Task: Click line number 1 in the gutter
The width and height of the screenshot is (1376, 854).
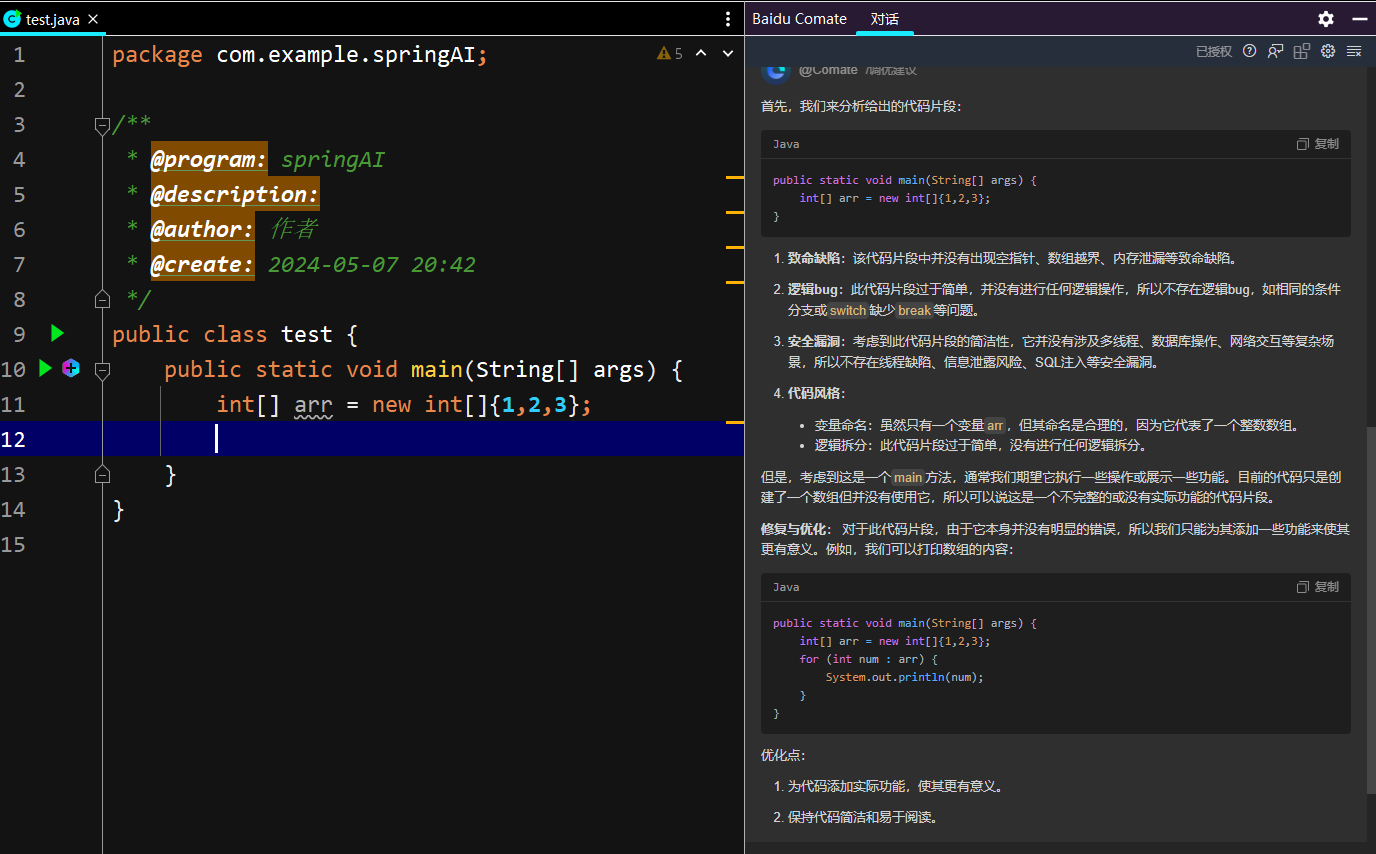Action: point(19,54)
